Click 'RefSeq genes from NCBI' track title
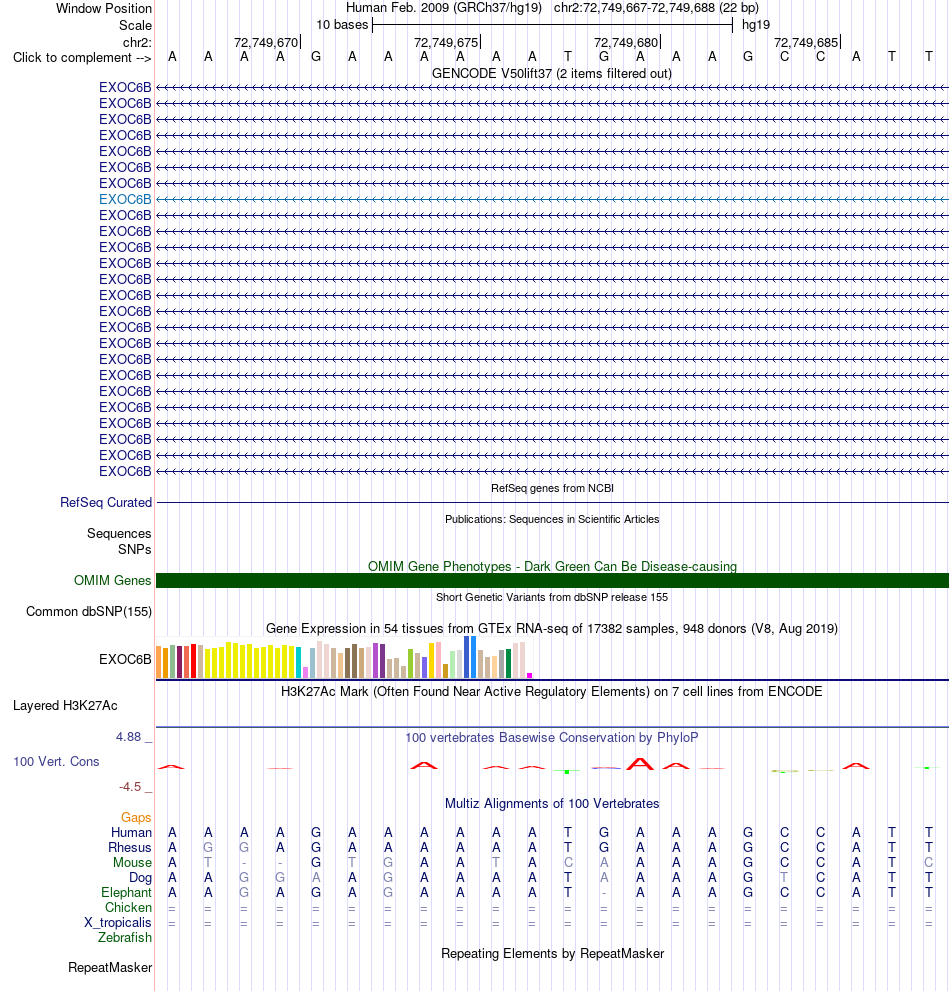This screenshot has height=991, width=950. pyautogui.click(x=552, y=488)
